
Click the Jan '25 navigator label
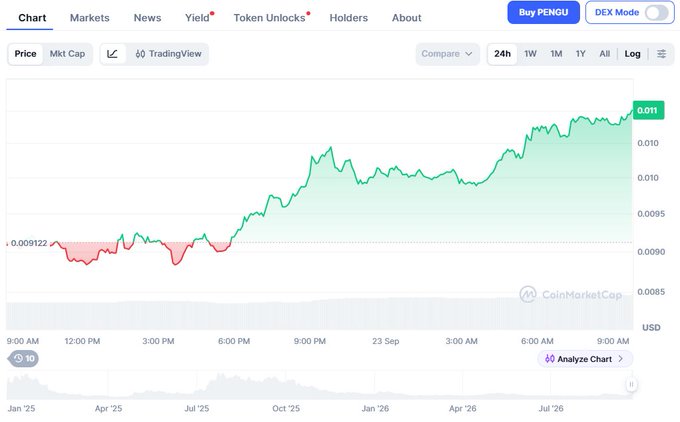pos(21,409)
